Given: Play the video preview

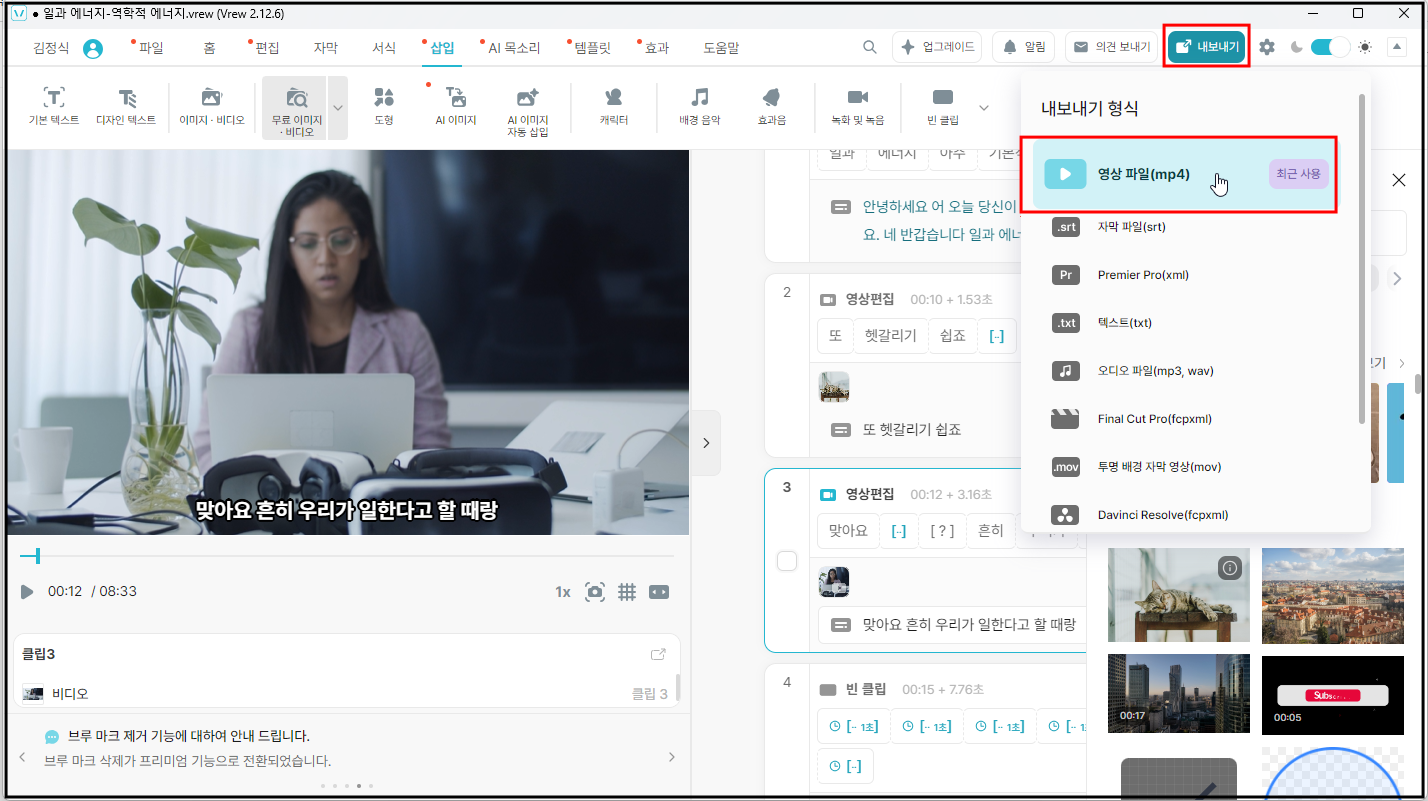Looking at the screenshot, I should tap(27, 592).
